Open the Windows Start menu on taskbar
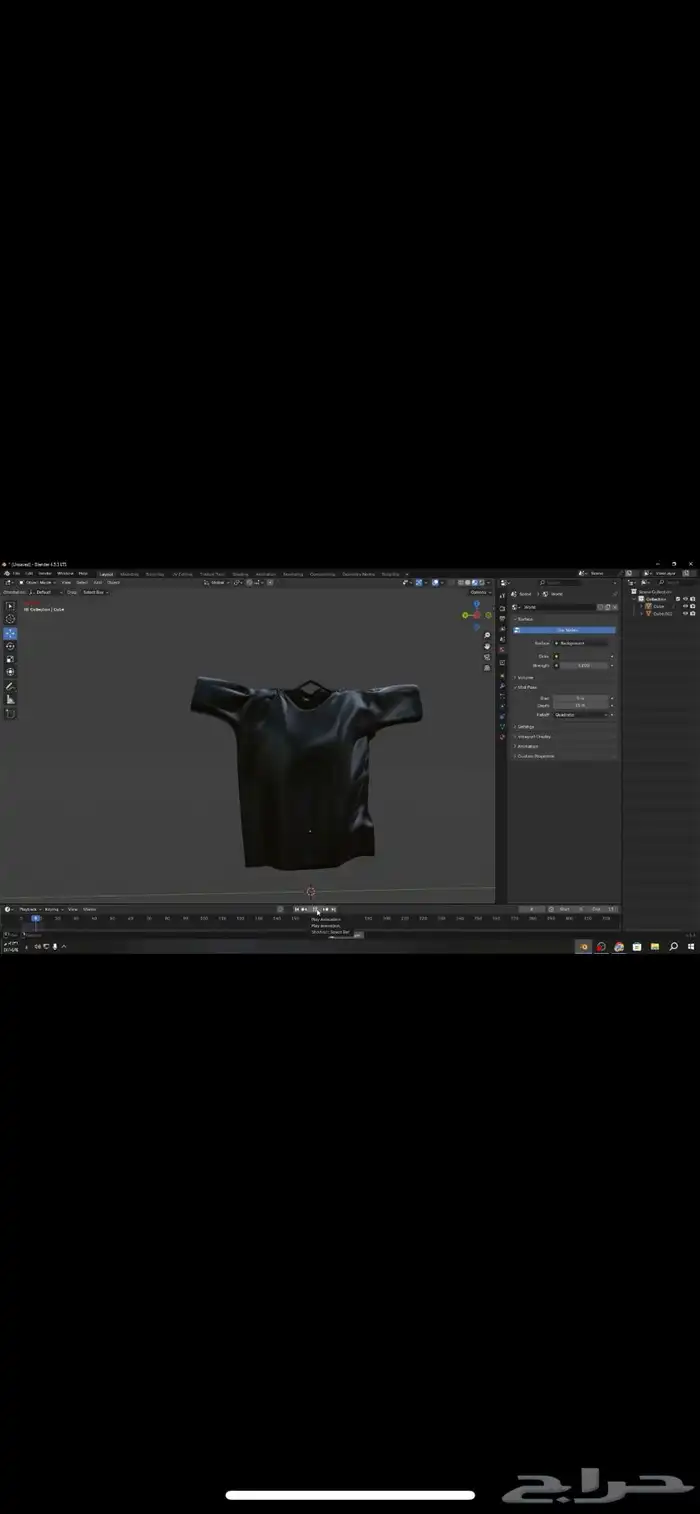 (x=692, y=946)
